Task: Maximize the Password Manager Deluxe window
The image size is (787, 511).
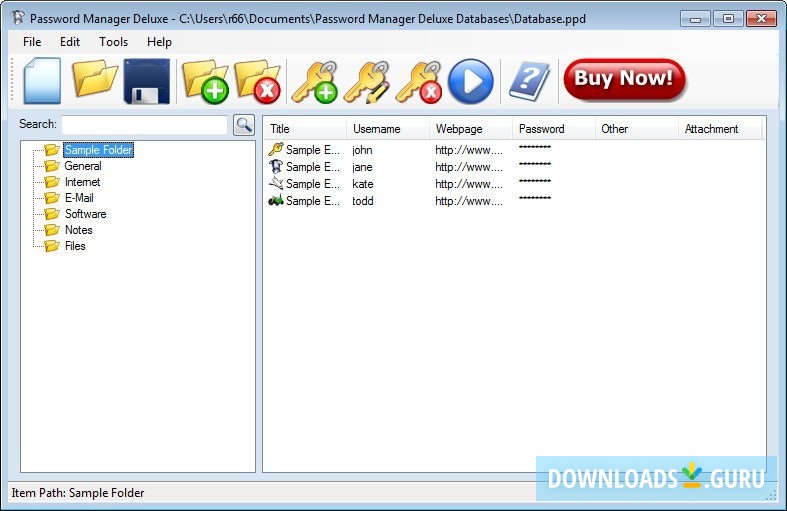Action: click(x=728, y=19)
